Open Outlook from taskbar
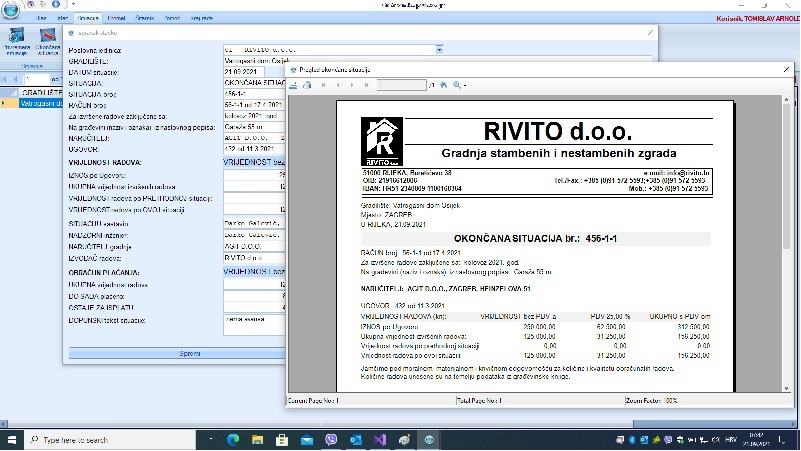Viewport: 801px width, 451px height. coord(356,439)
